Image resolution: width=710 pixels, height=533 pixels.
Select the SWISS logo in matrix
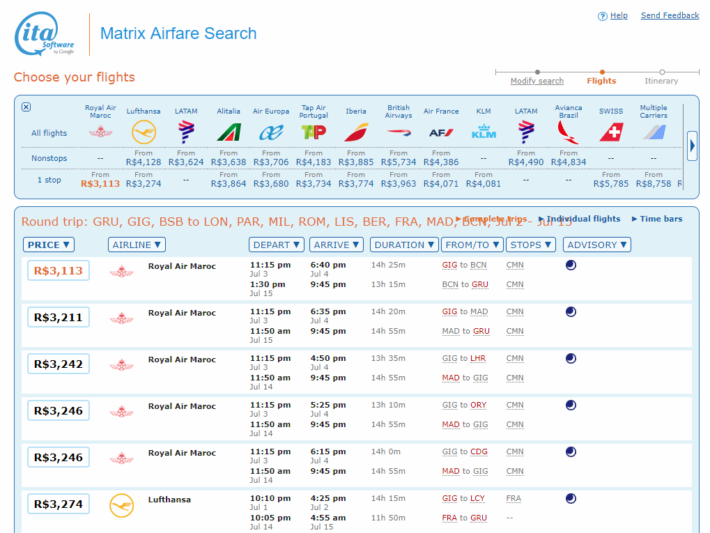(611, 132)
